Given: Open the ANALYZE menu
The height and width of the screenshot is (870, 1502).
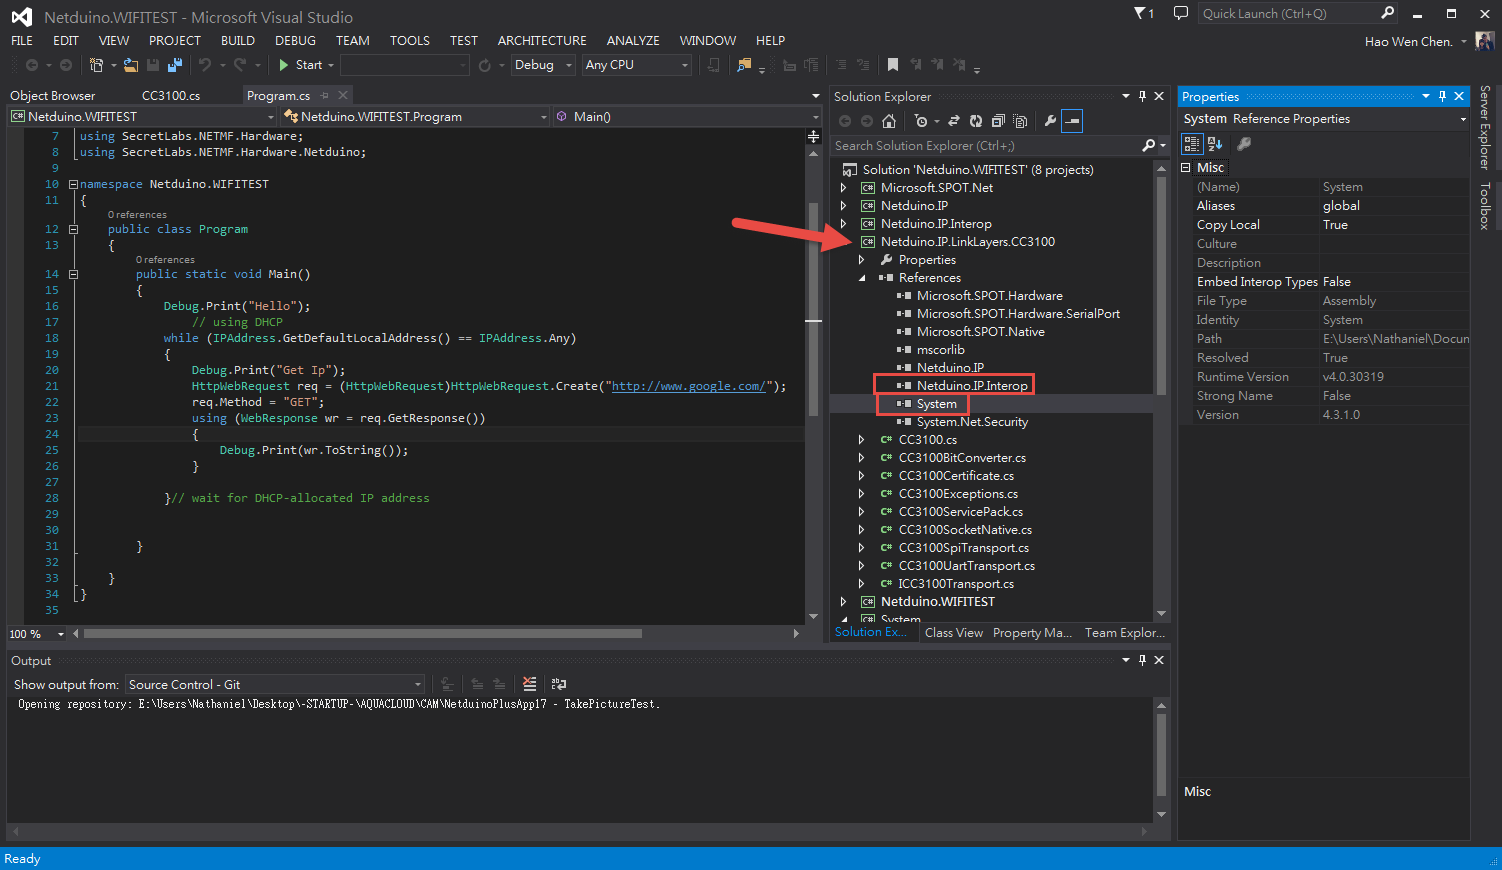Looking at the screenshot, I should (633, 41).
